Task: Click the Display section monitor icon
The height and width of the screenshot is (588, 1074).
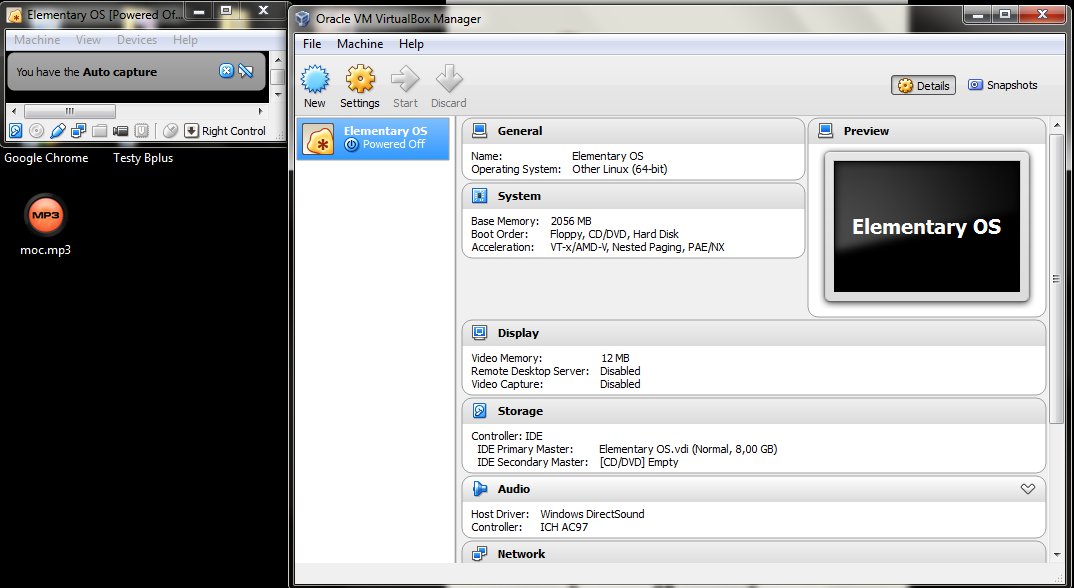Action: 479,332
